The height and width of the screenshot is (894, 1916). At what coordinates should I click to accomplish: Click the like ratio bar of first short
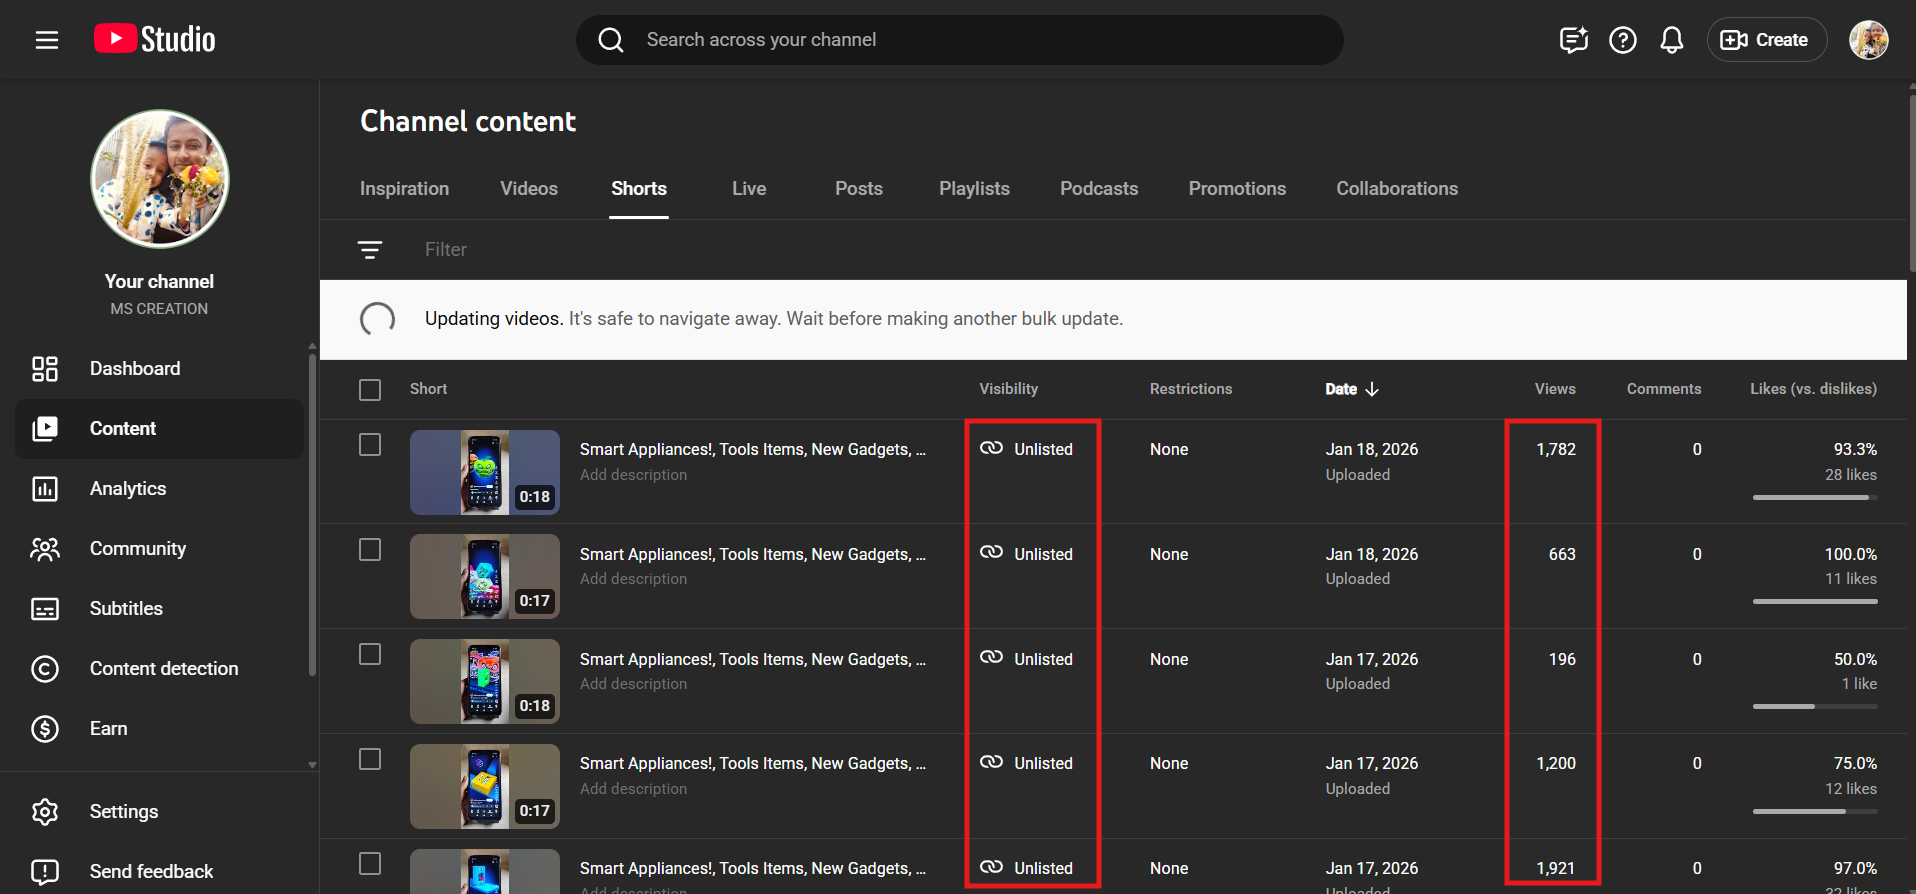click(x=1814, y=497)
